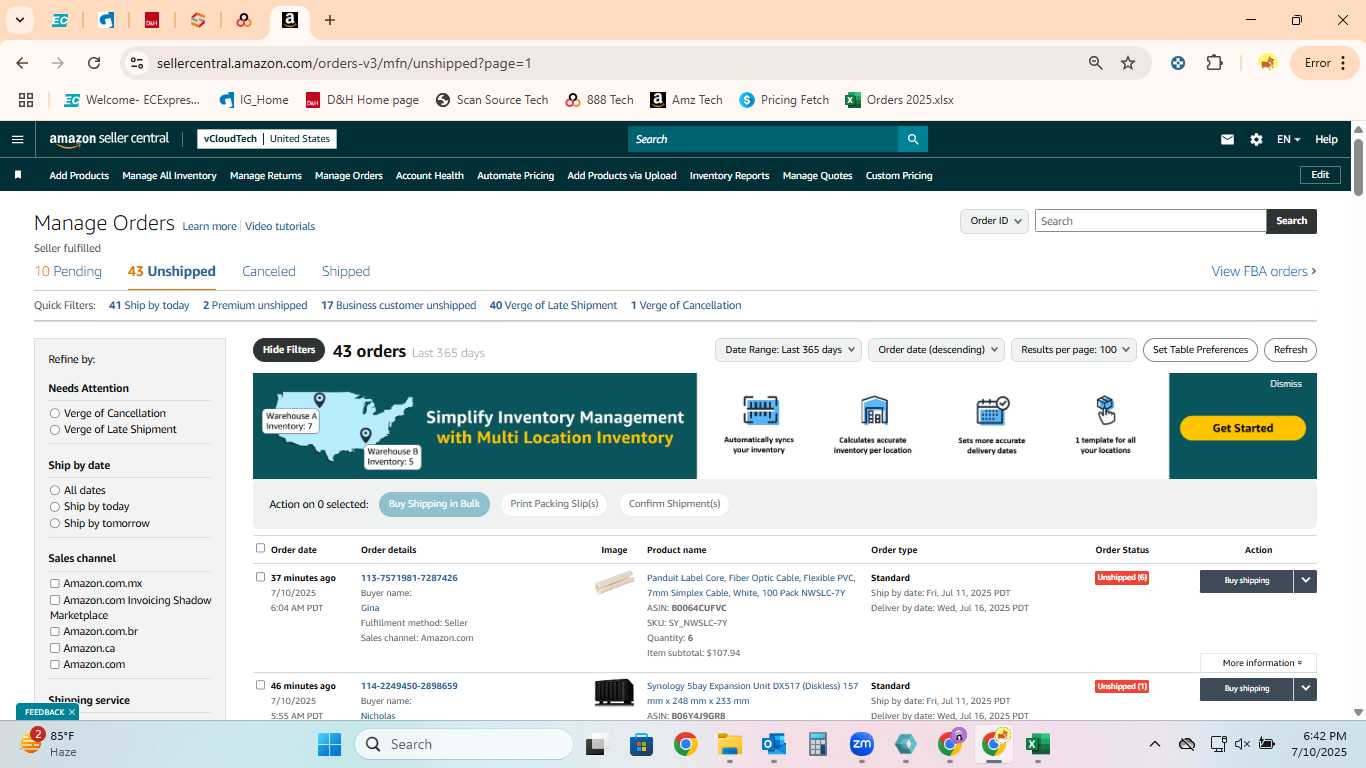Click the Refresh orders button

[x=1290, y=350]
